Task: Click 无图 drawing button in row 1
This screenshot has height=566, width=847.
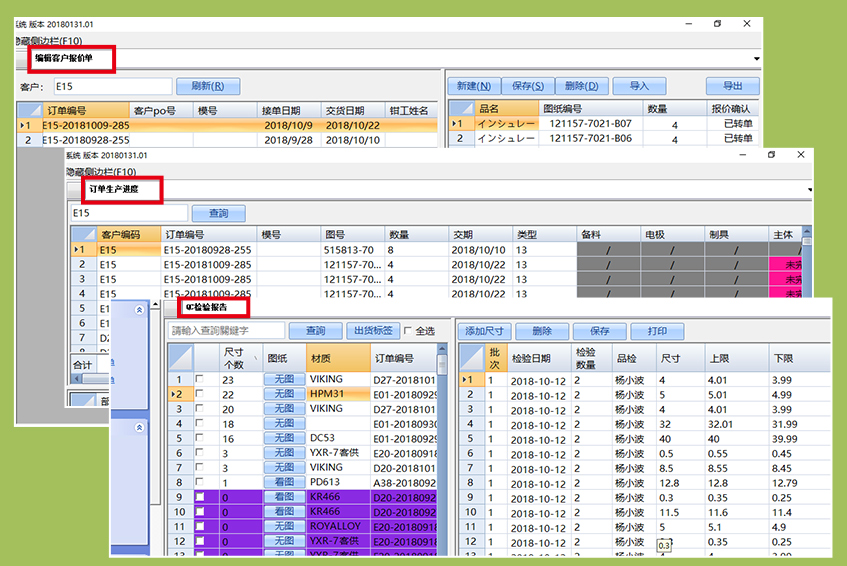Action: click(x=283, y=380)
